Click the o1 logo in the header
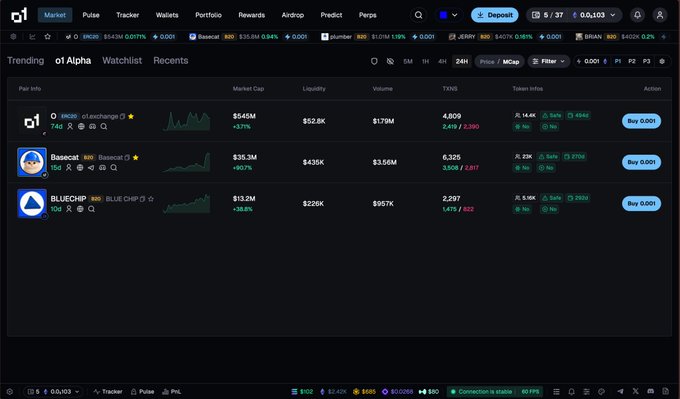680x399 pixels. (19, 15)
